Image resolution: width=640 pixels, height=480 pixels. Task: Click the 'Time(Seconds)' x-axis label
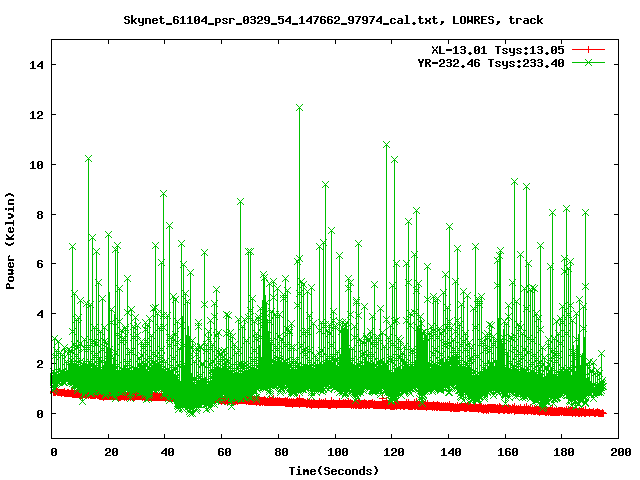point(334,471)
